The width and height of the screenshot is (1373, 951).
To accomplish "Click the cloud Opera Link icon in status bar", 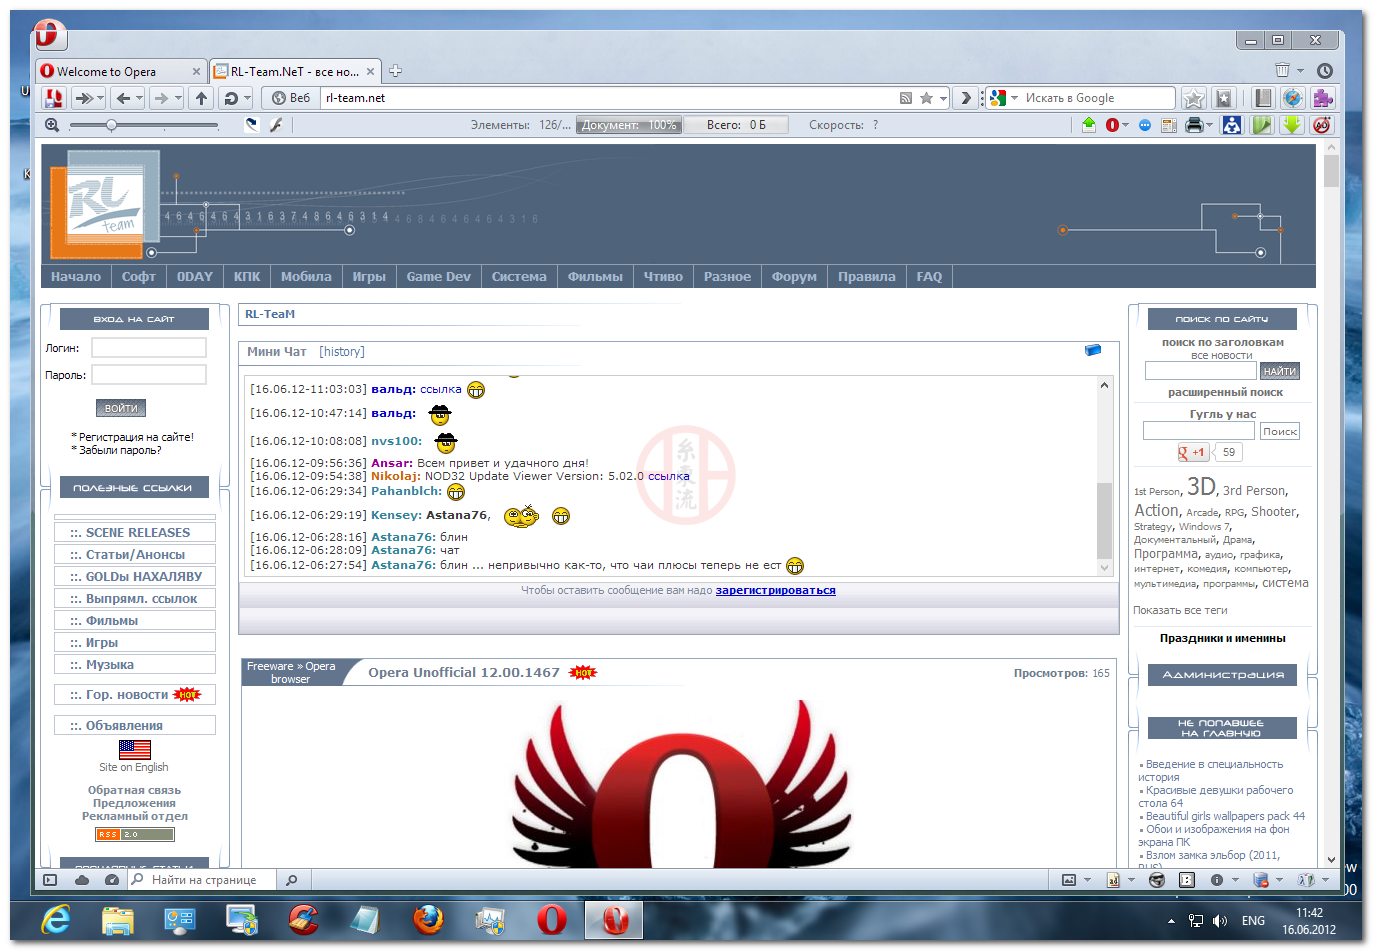I will coord(82,880).
